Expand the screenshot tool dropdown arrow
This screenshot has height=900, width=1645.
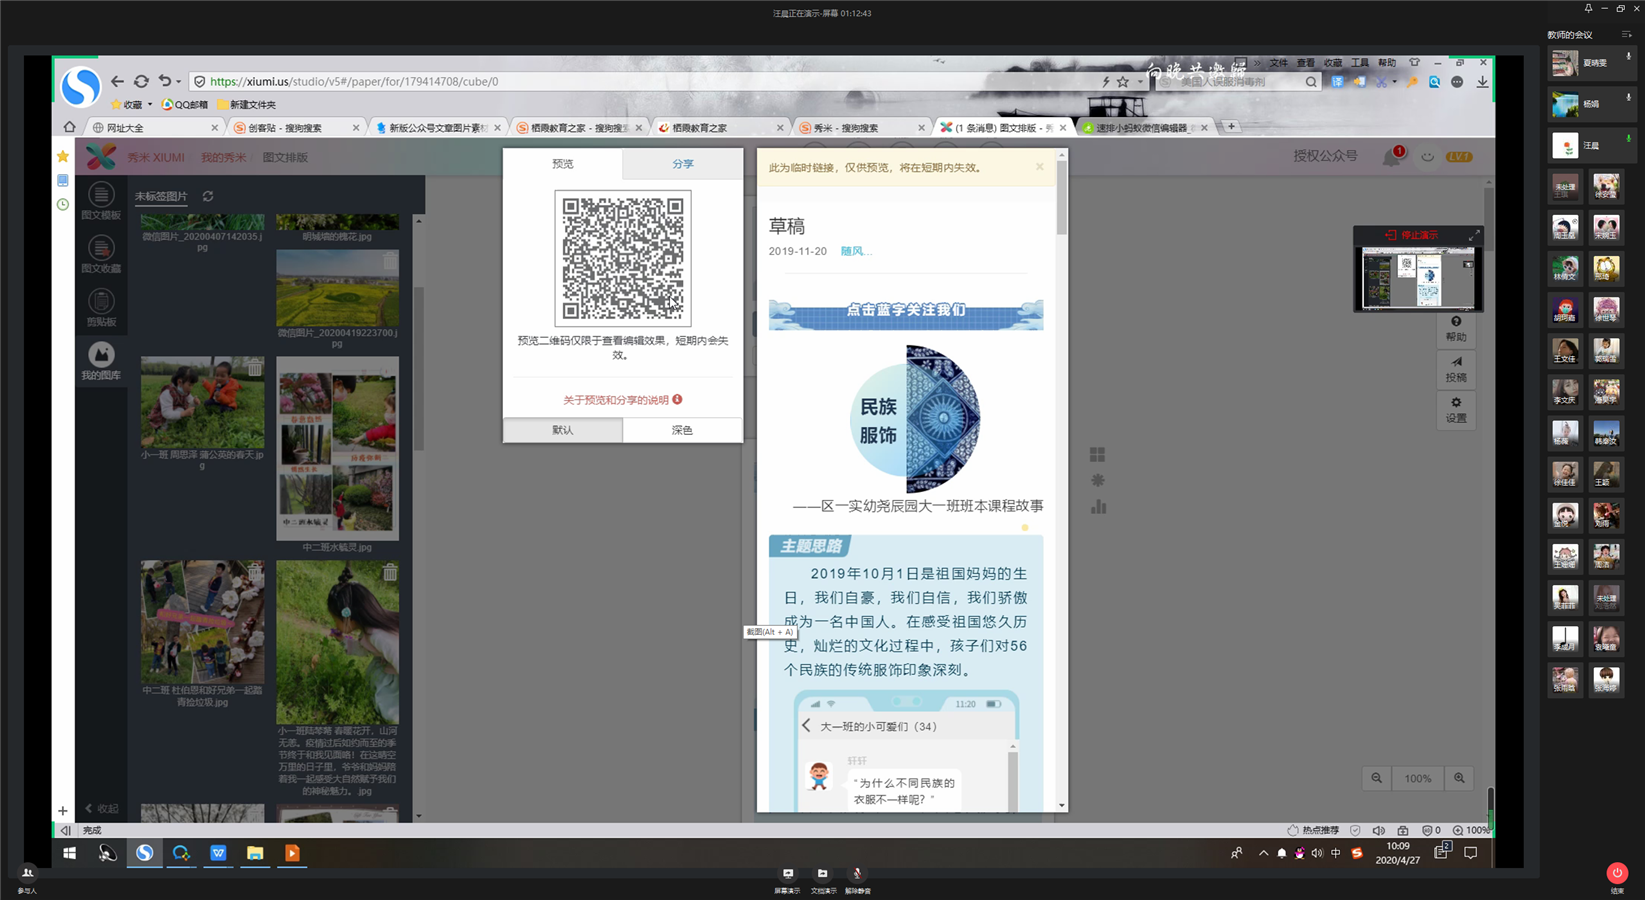(x=1393, y=82)
